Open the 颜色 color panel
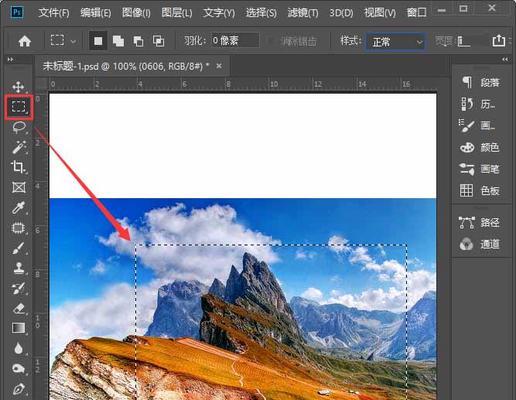Viewport: 516px width, 400px height. pyautogui.click(x=480, y=147)
